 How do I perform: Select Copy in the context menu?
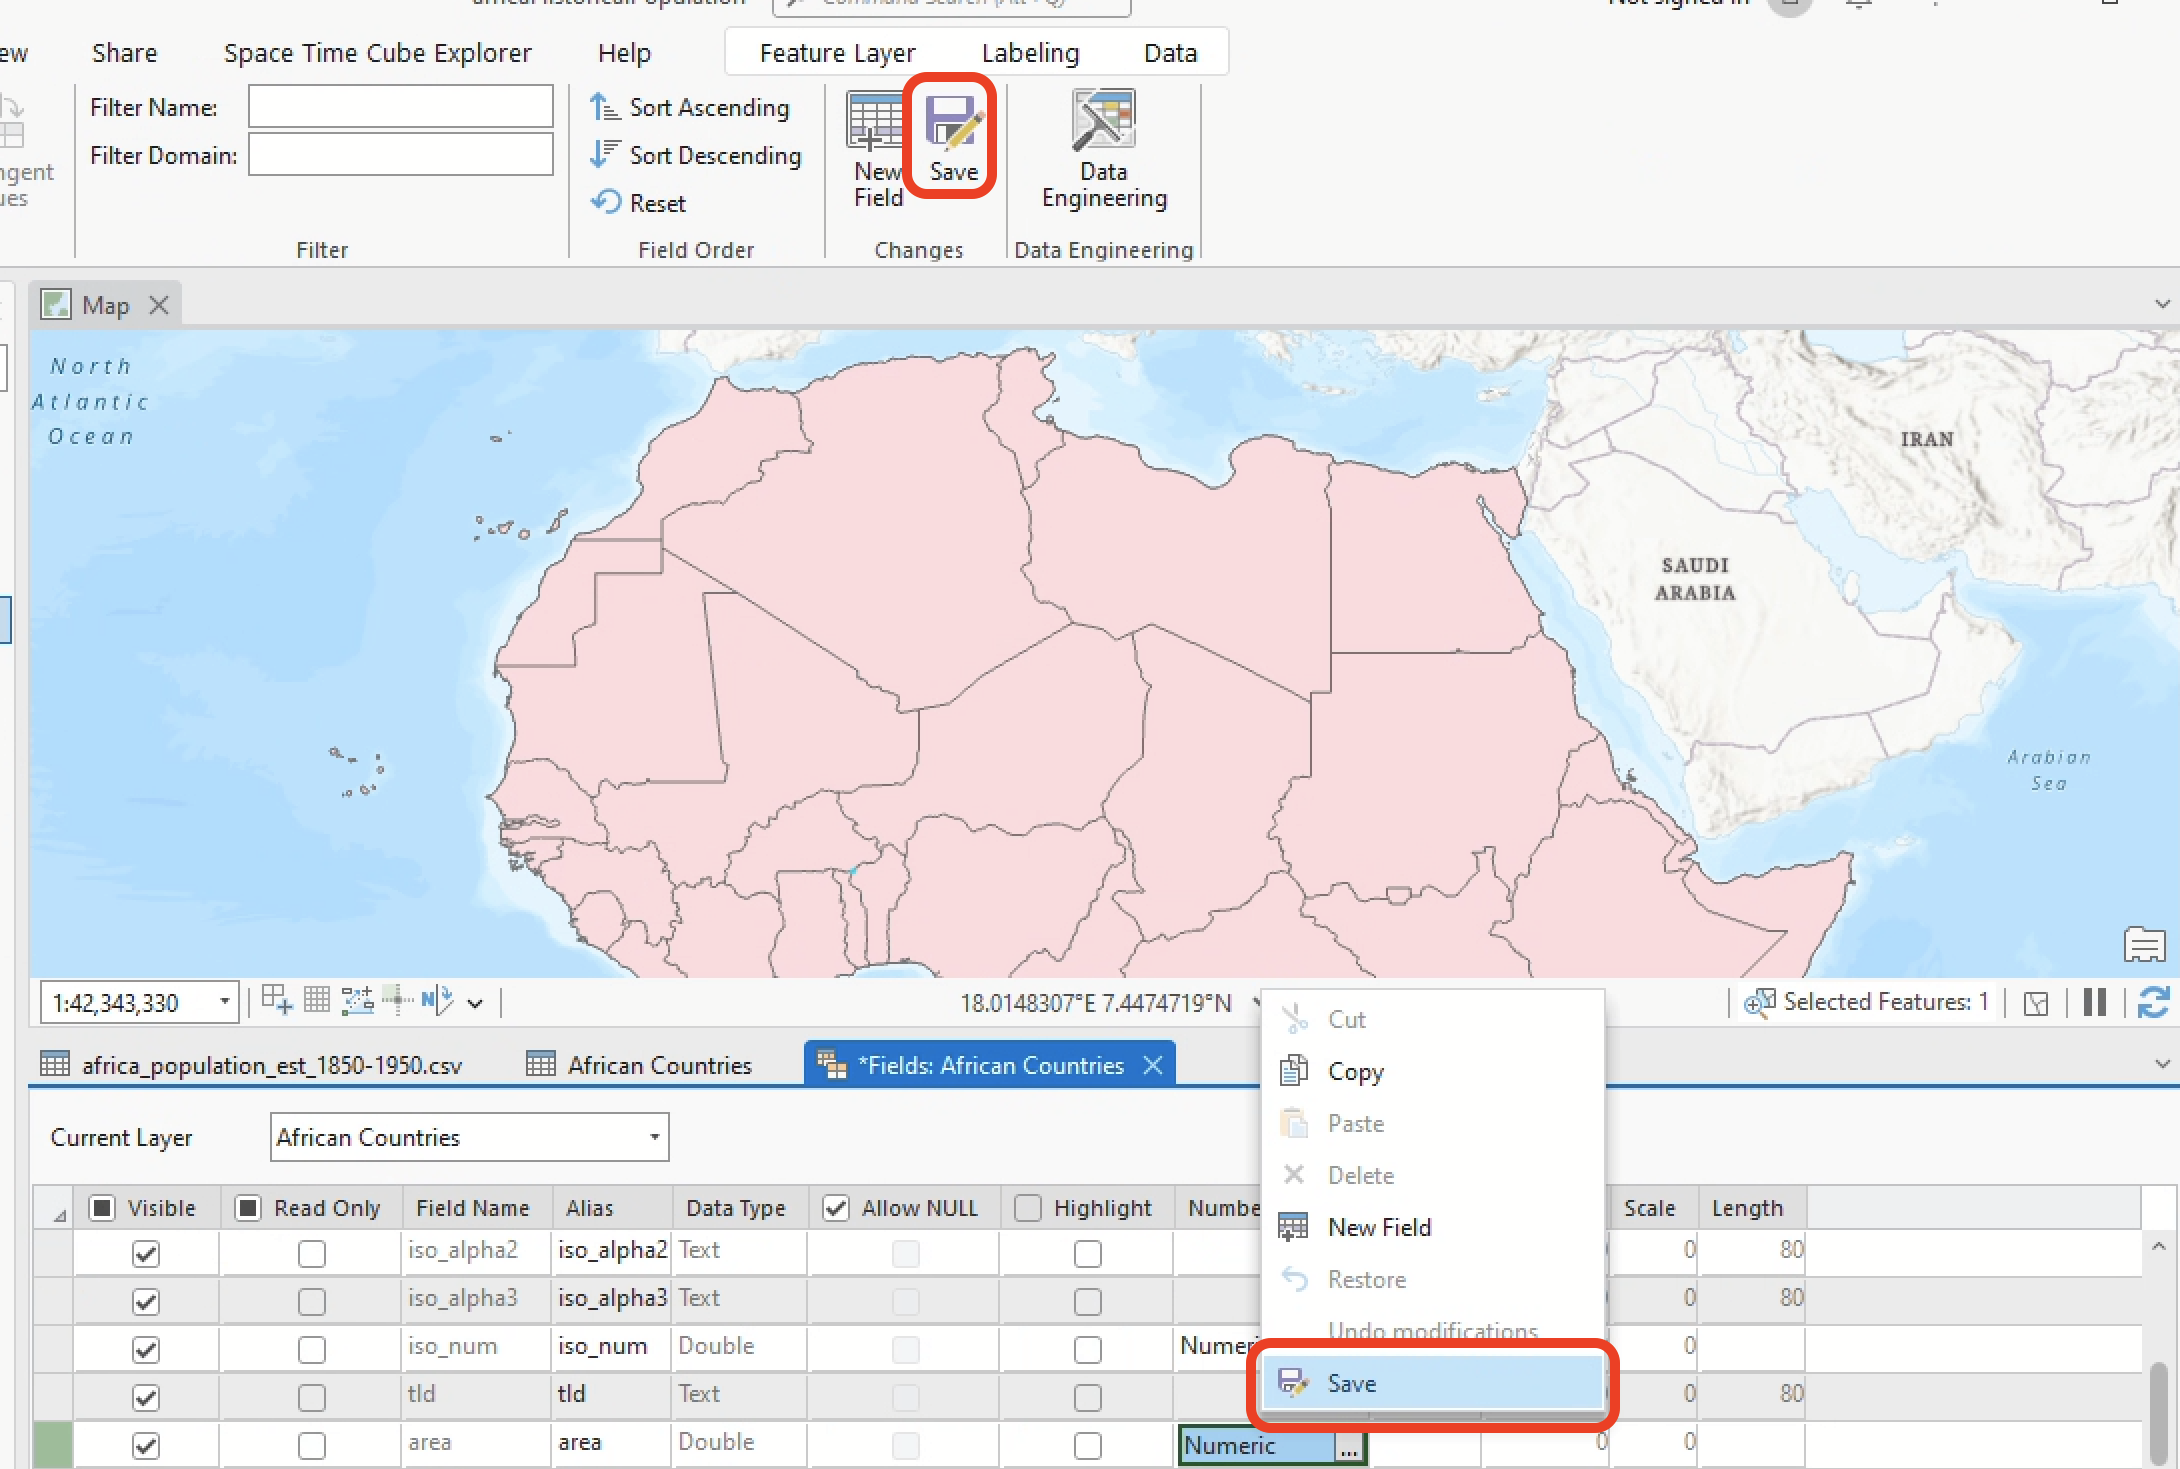coord(1355,1071)
